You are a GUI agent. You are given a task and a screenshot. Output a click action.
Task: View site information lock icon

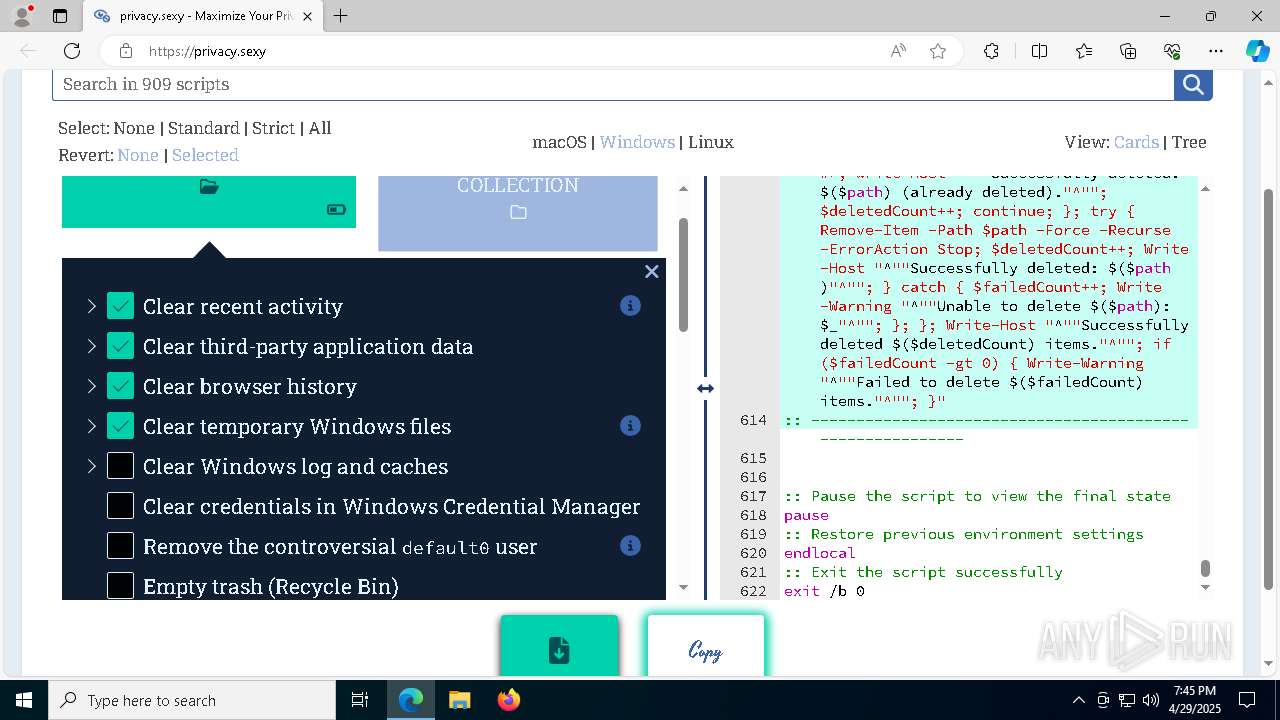click(x=126, y=51)
